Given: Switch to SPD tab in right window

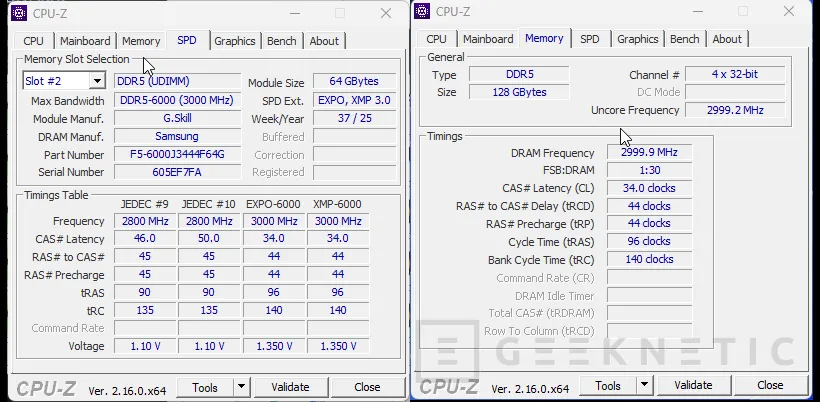Looking at the screenshot, I should (x=589, y=39).
